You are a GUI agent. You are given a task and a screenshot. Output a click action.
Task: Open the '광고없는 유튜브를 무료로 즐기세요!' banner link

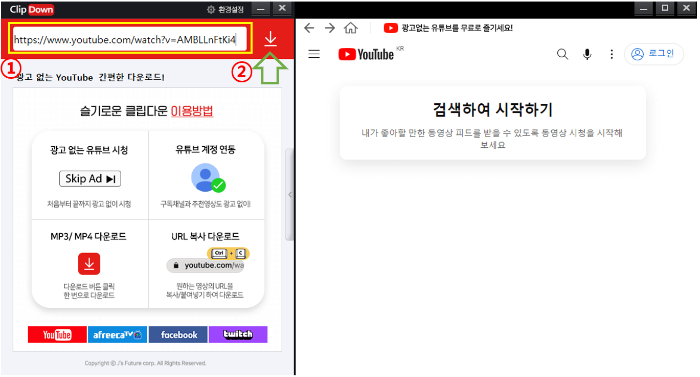[x=457, y=28]
